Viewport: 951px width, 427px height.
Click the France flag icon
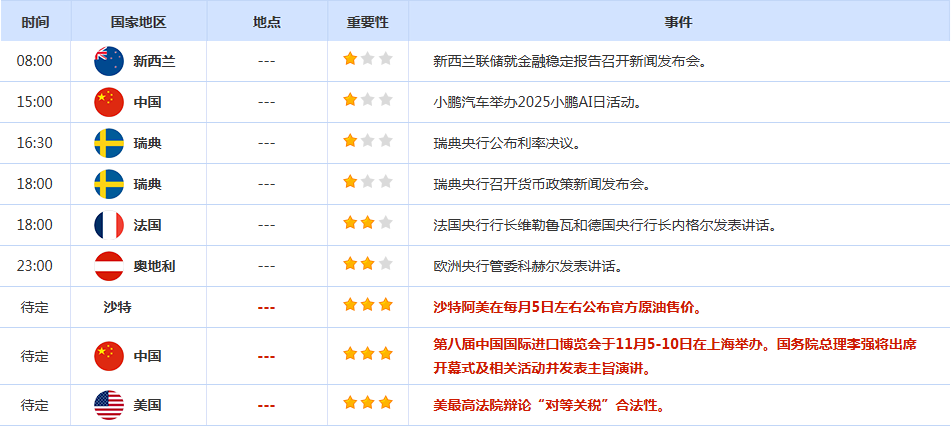click(108, 224)
